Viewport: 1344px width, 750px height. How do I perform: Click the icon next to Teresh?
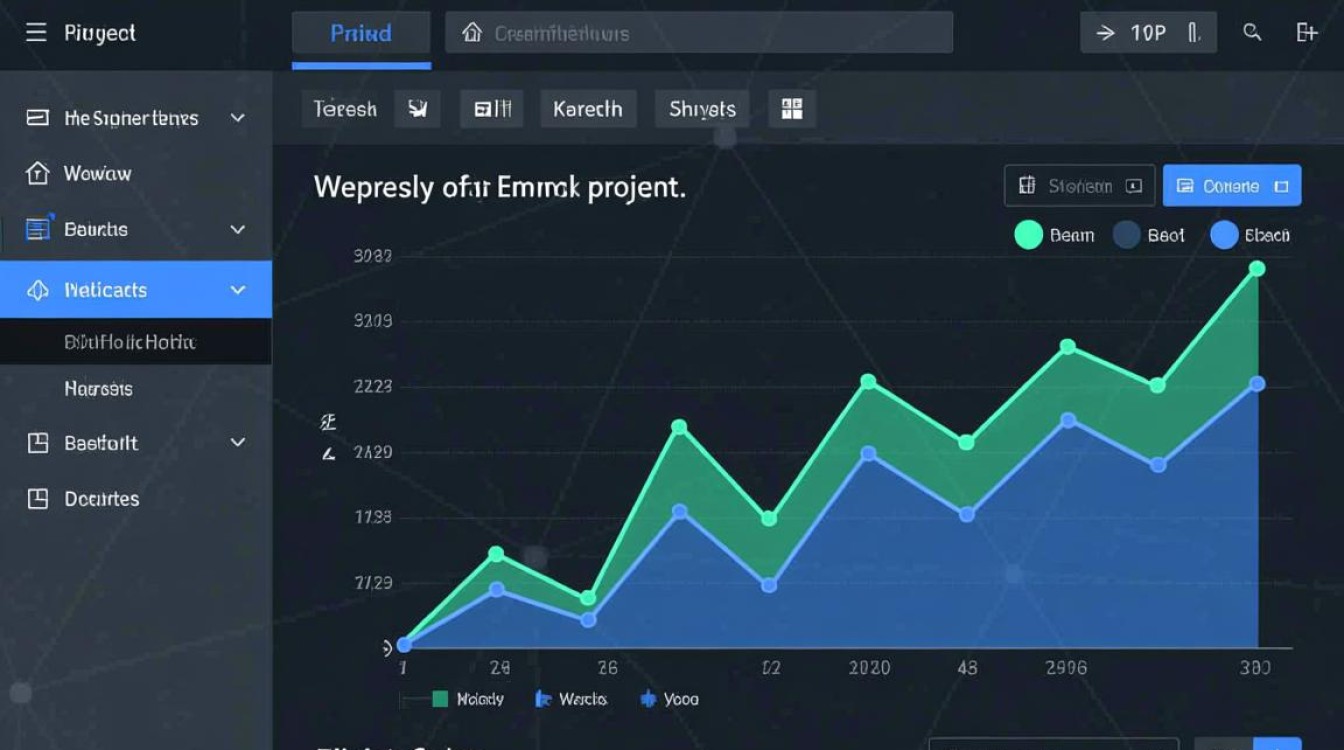point(418,109)
